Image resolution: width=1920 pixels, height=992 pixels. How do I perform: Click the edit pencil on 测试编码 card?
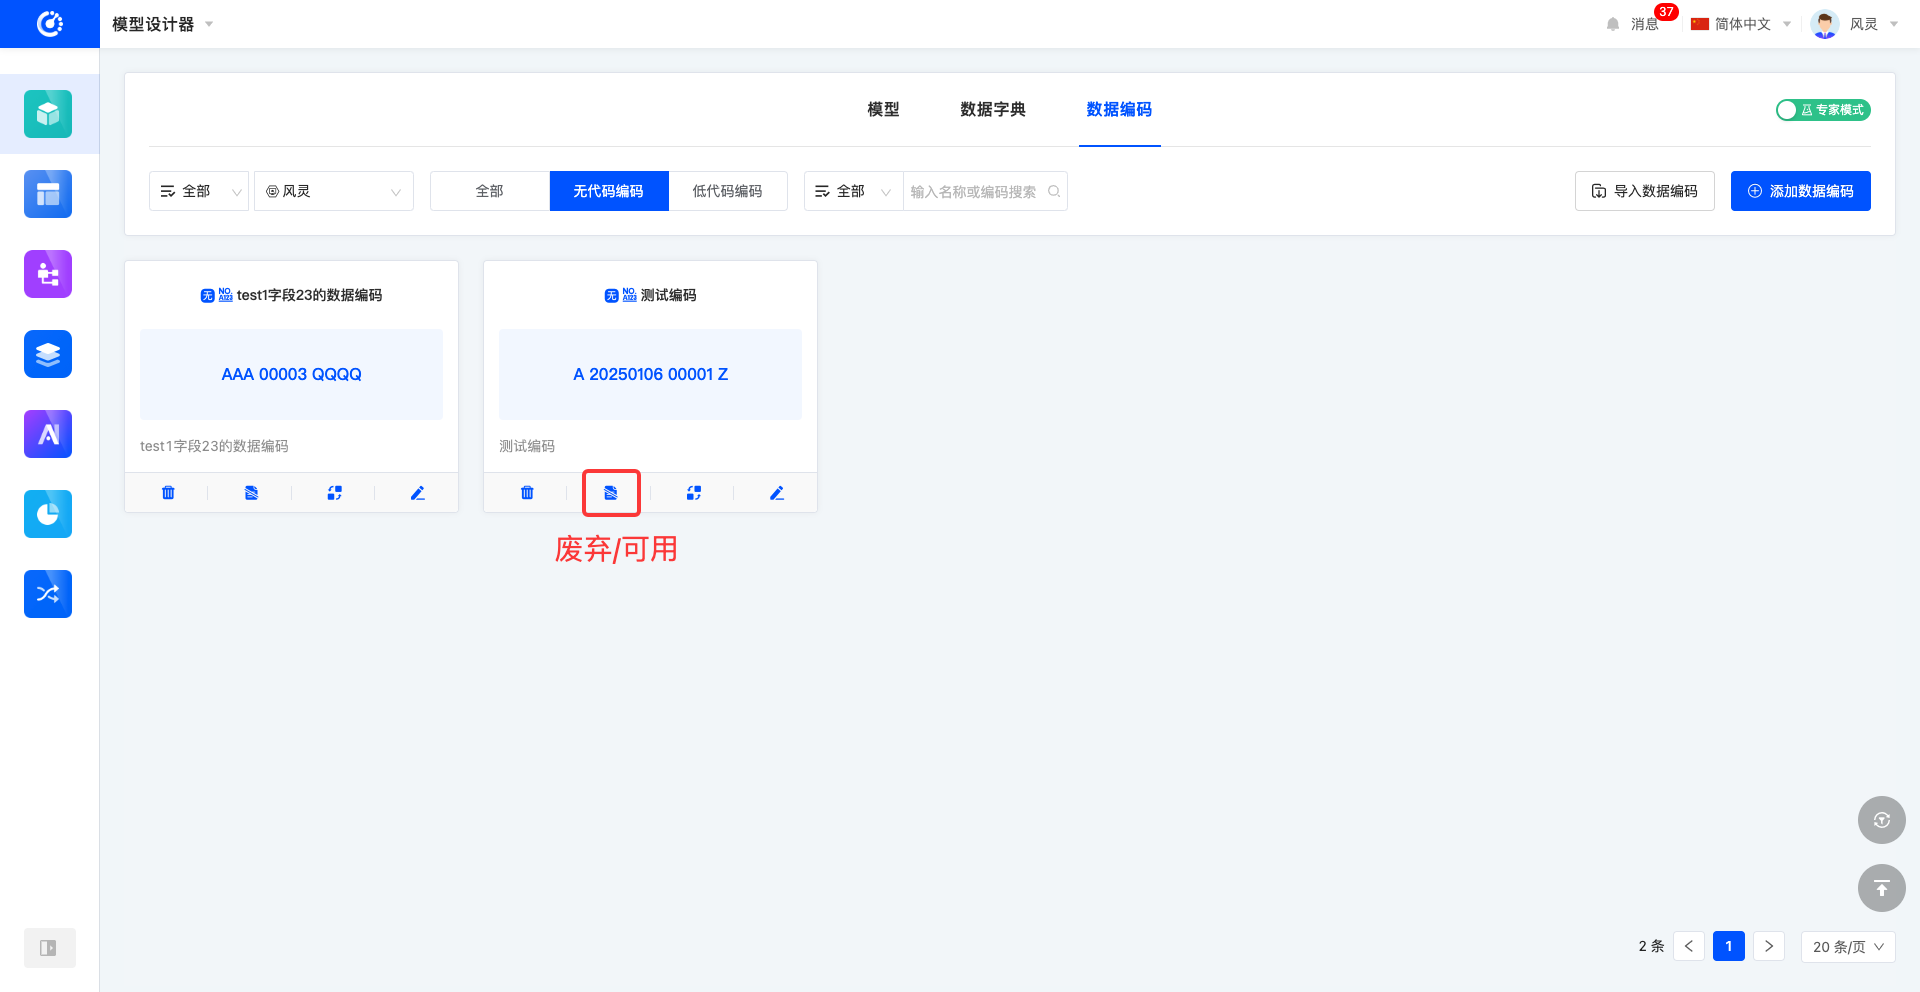point(776,493)
